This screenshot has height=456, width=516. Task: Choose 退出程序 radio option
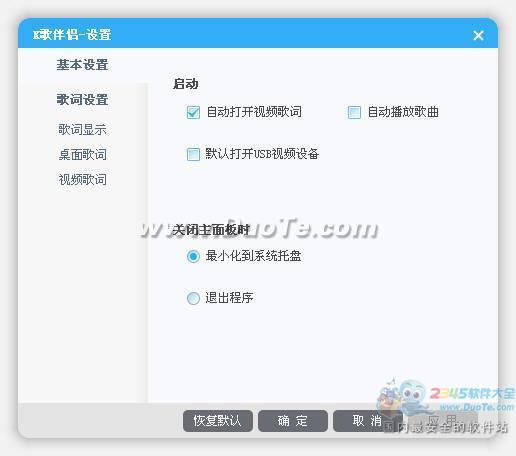pyautogui.click(x=193, y=298)
